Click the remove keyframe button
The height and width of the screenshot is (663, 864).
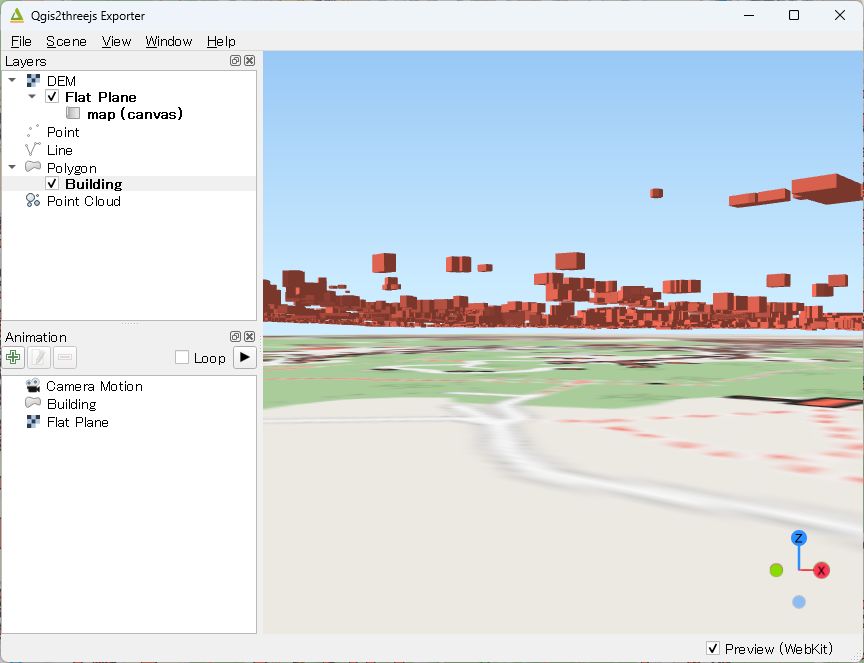pyautogui.click(x=64, y=357)
